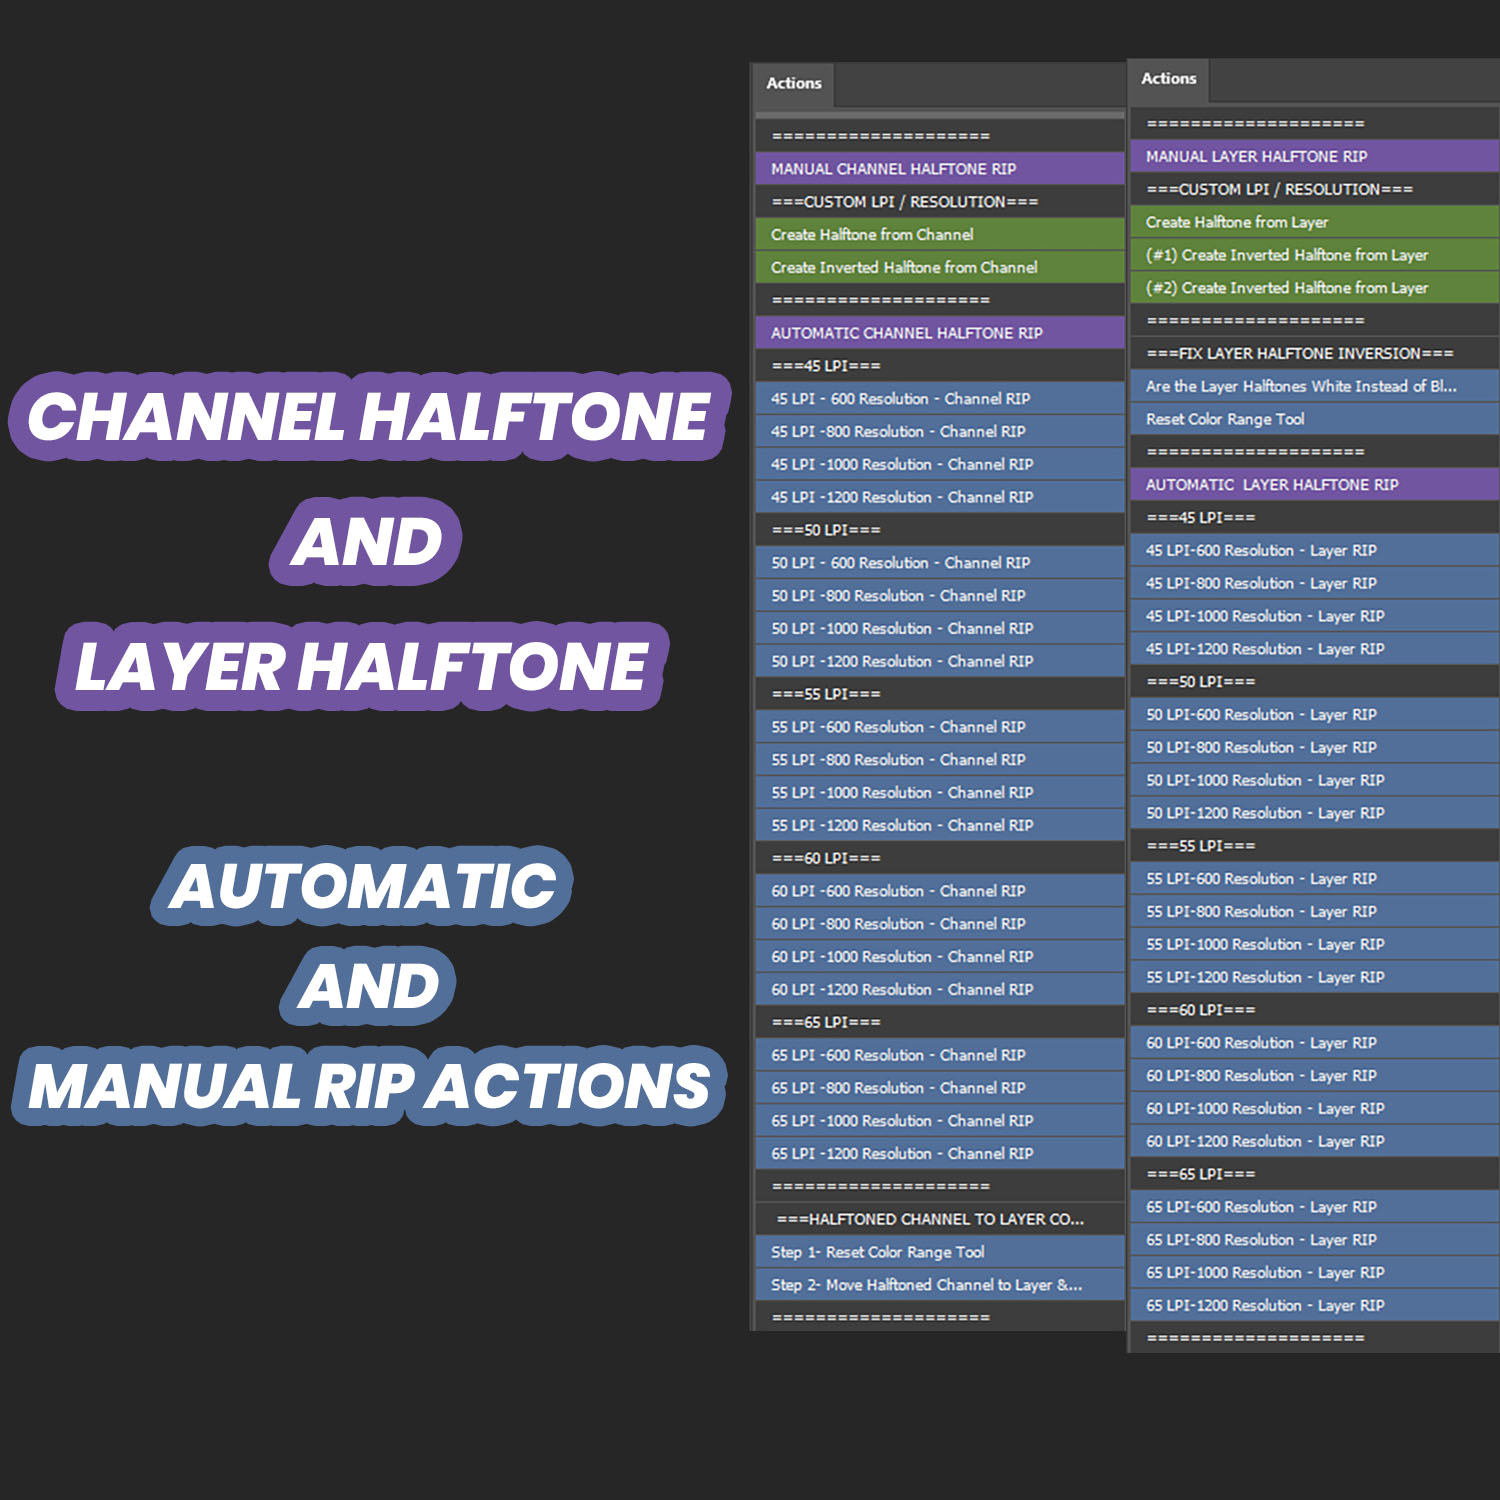Select 60 LPI -600 Resolution - Channel RIP

pos(941,891)
